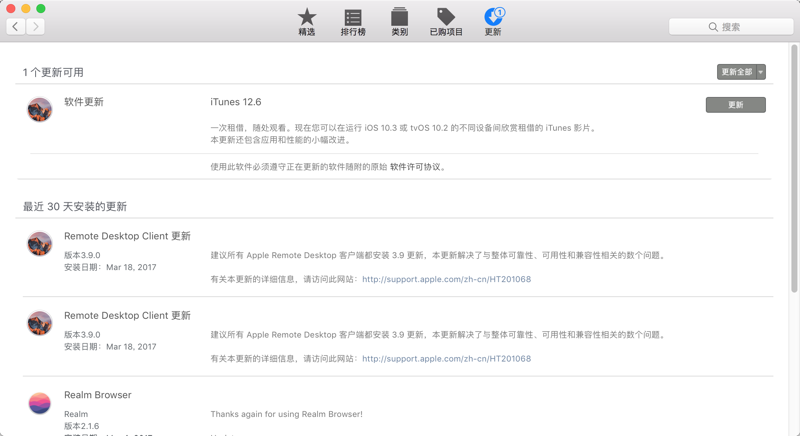The width and height of the screenshot is (800, 436).
Task: Click the second Remote Desktop Client update icon
Action: pyautogui.click(x=40, y=323)
